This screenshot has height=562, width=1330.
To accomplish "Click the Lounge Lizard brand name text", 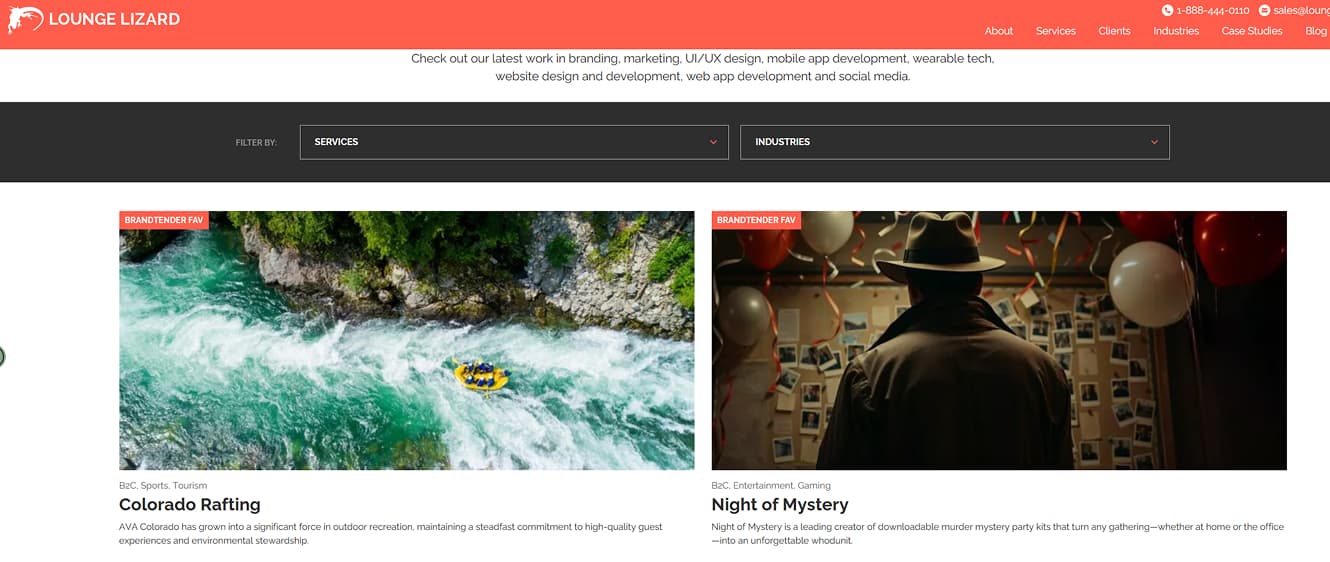I will click(114, 19).
